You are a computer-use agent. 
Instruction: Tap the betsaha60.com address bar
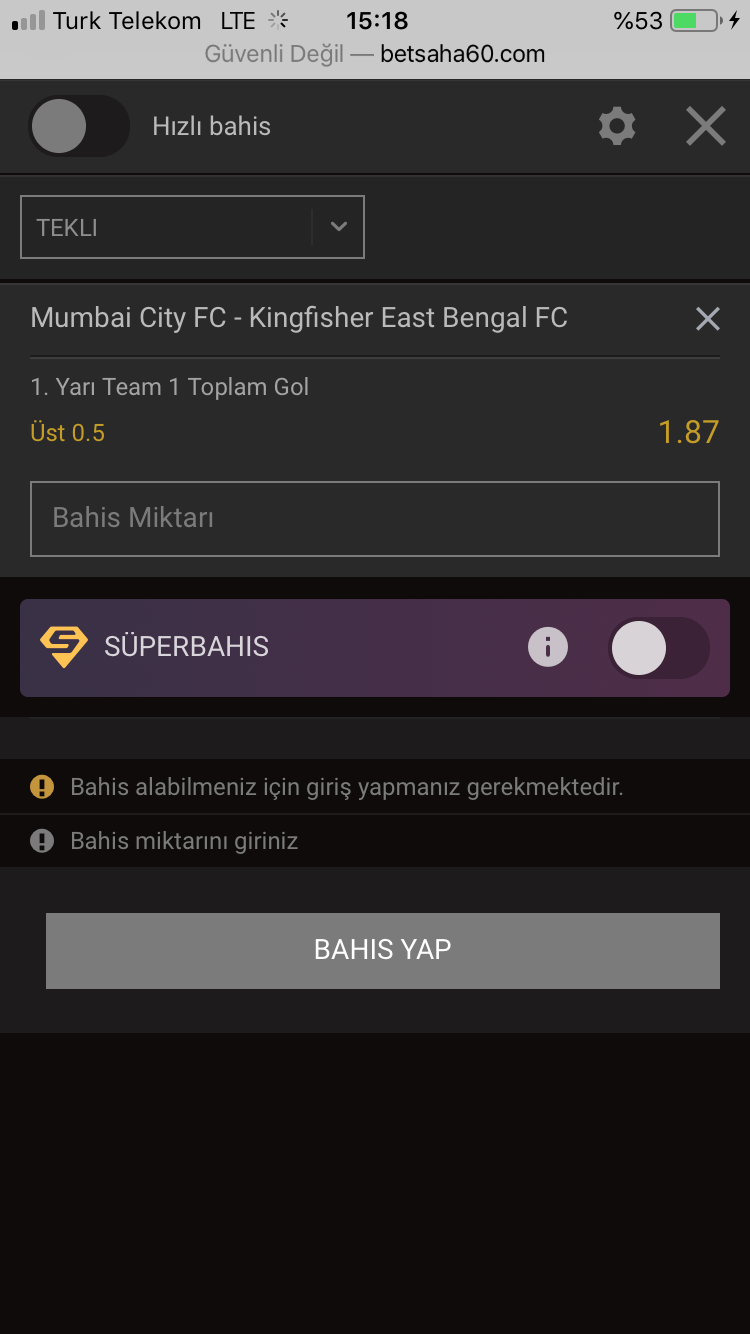(375, 54)
